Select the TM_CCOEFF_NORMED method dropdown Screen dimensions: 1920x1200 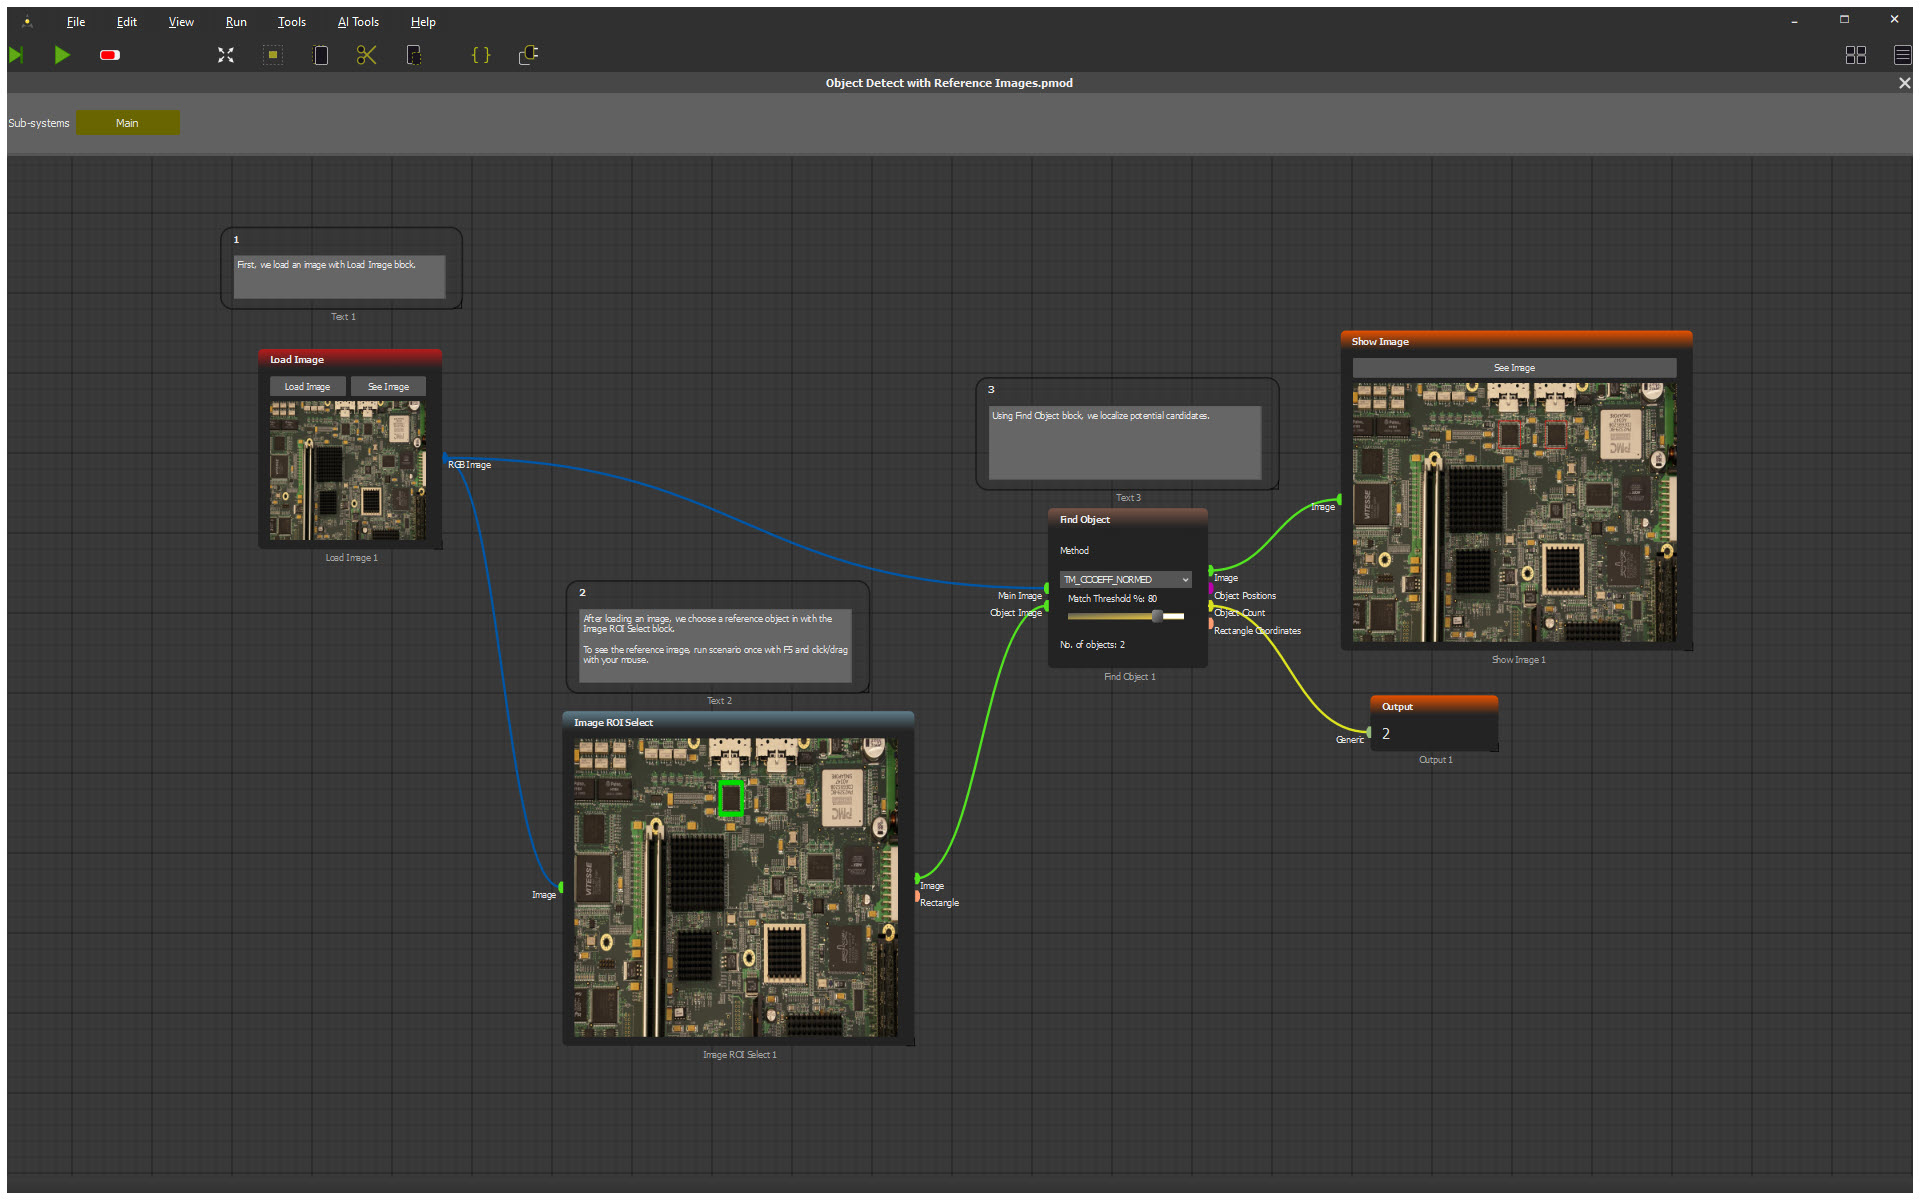tap(1124, 579)
